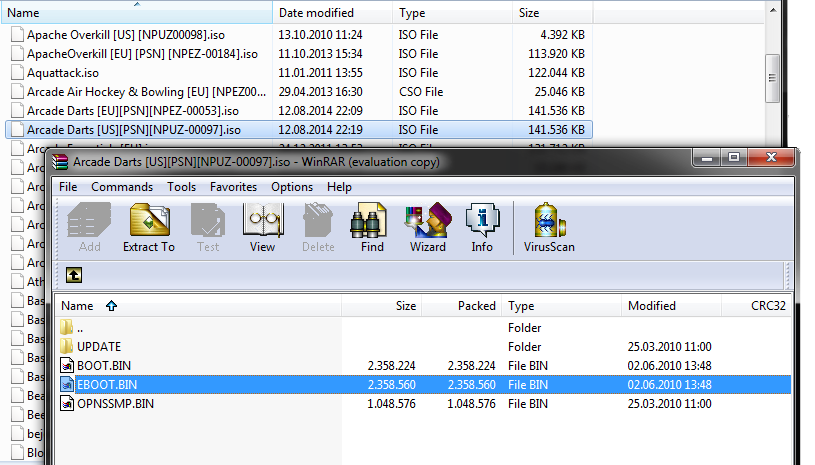Sort Explorer list by Date modified column
This screenshot has height=465, width=815.
click(x=333, y=12)
